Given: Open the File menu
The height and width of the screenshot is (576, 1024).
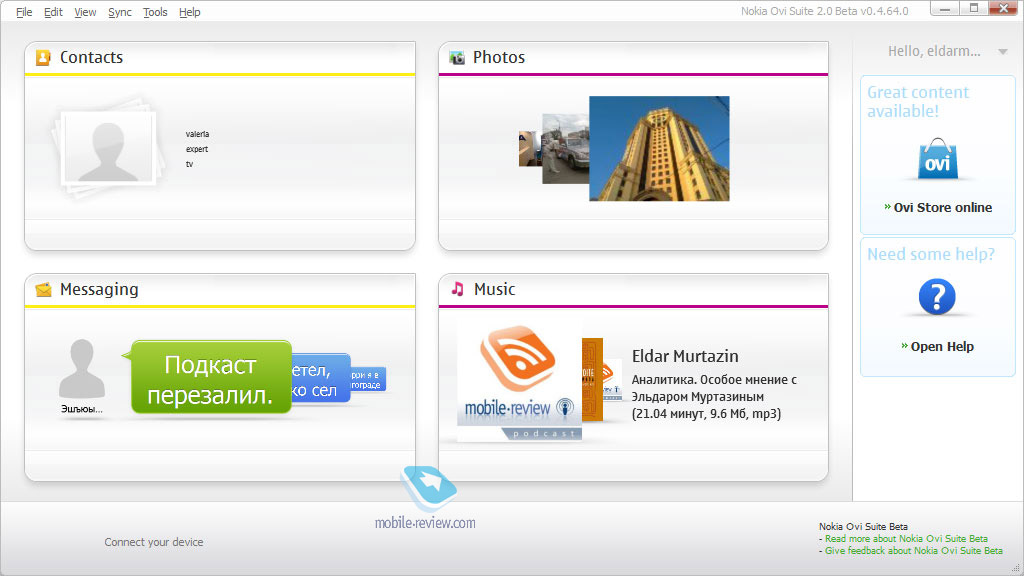Looking at the screenshot, I should (24, 12).
